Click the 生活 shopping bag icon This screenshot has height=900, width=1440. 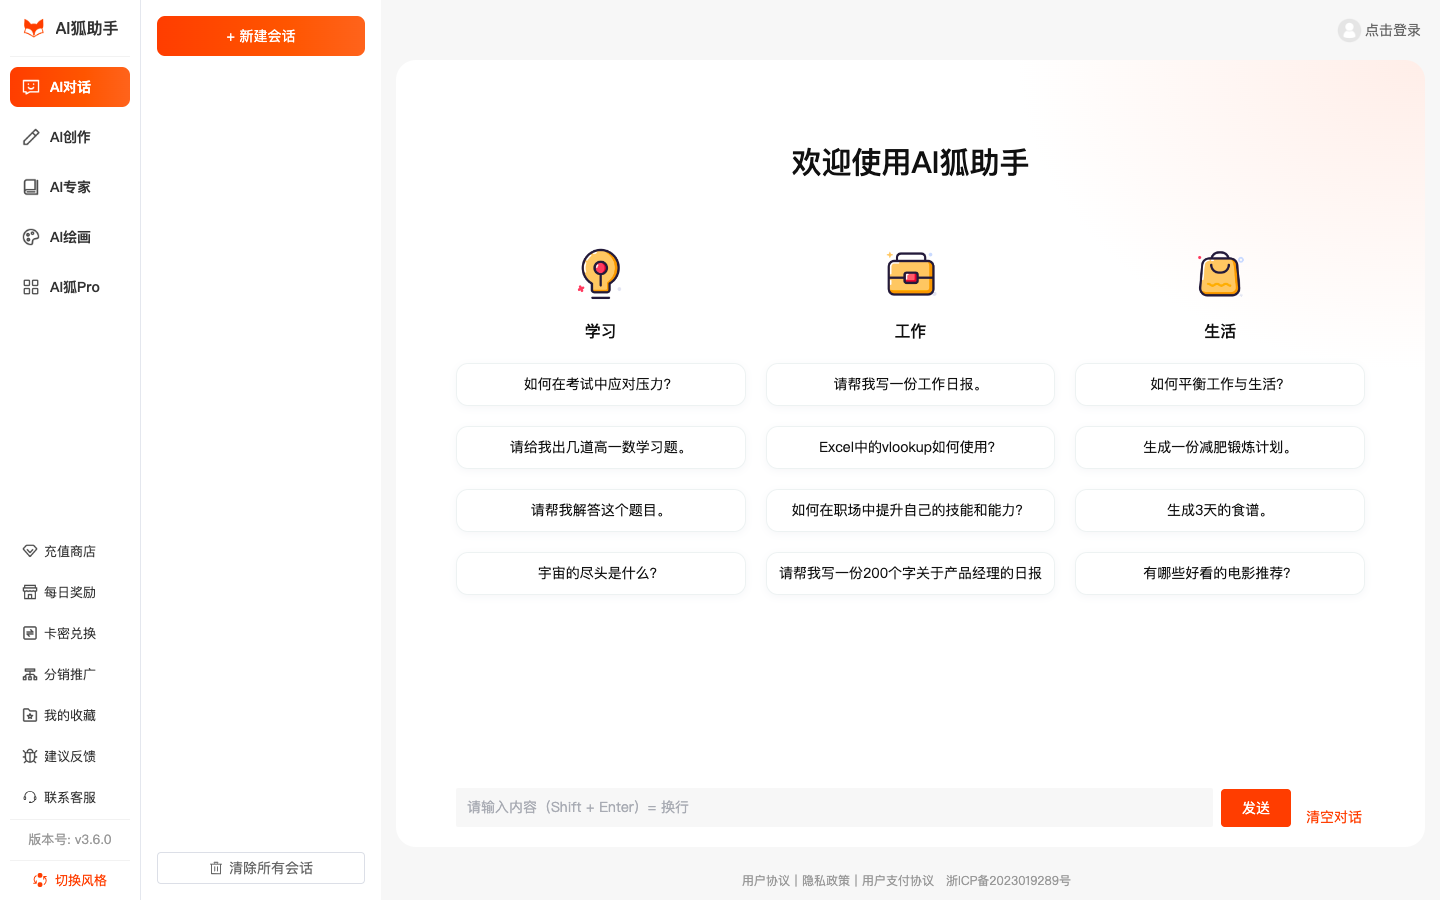[x=1220, y=274]
